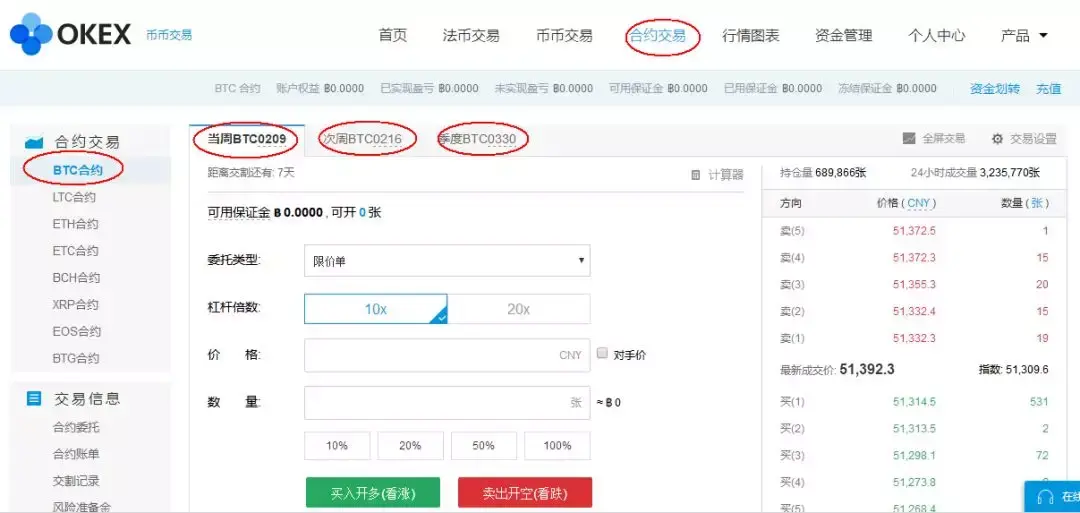Click 可用保证金 label in order form
Screen dimensions: 1080x513
pyautogui.click(x=238, y=213)
